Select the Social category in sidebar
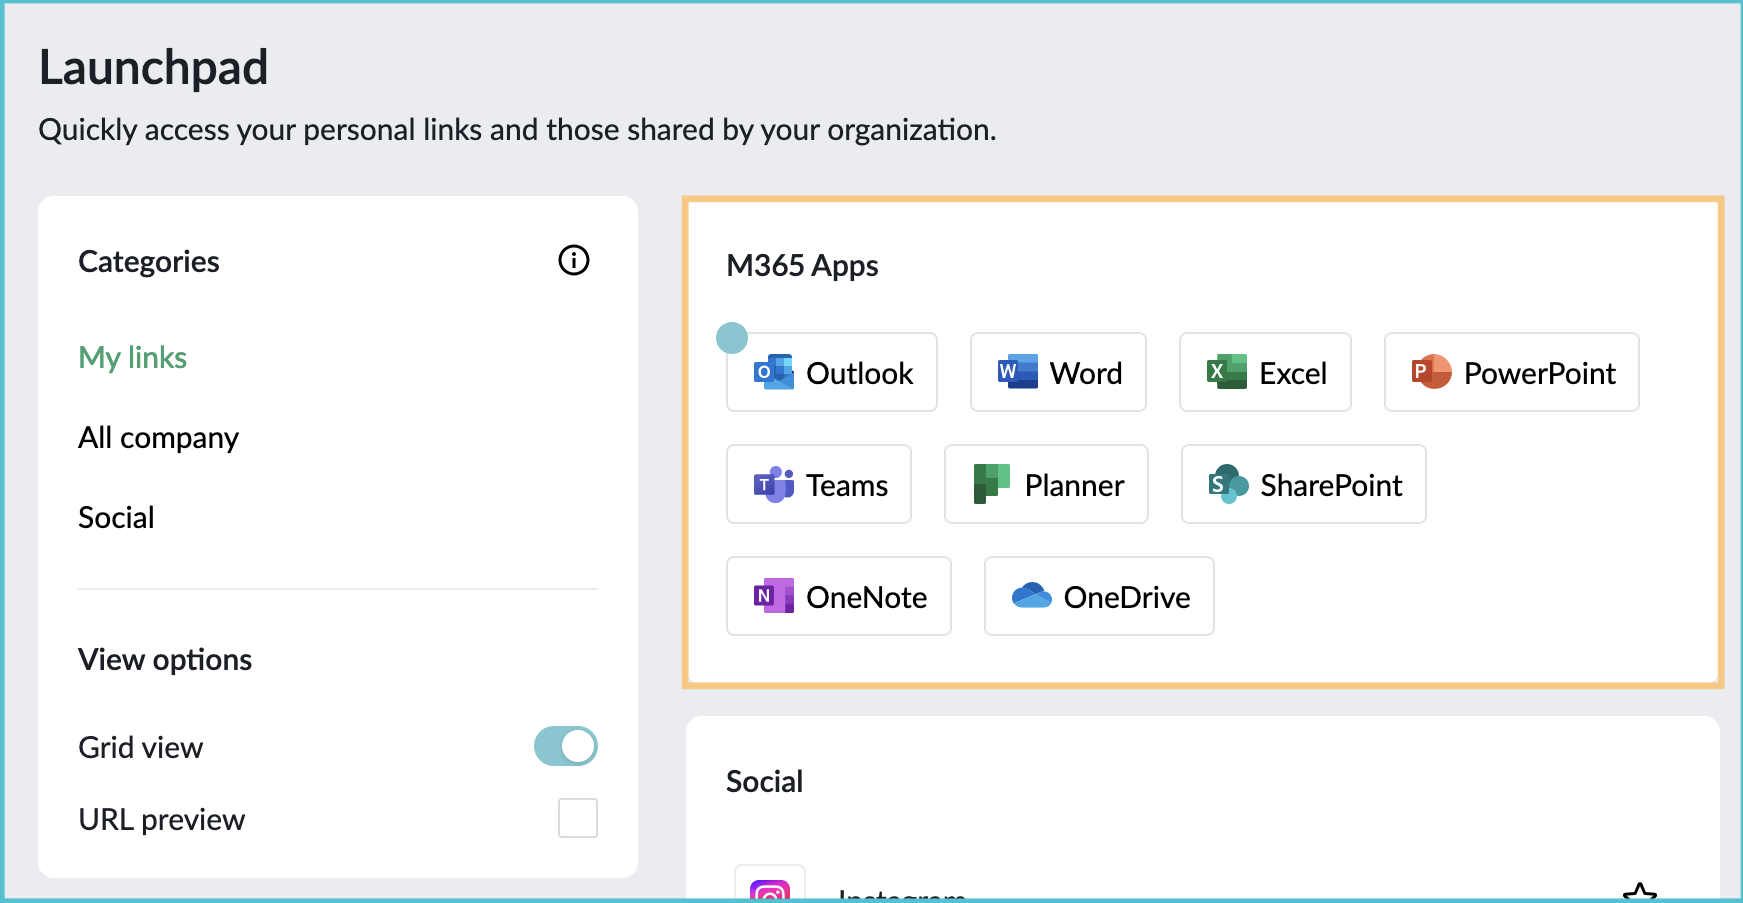Image resolution: width=1743 pixels, height=903 pixels. point(116,518)
